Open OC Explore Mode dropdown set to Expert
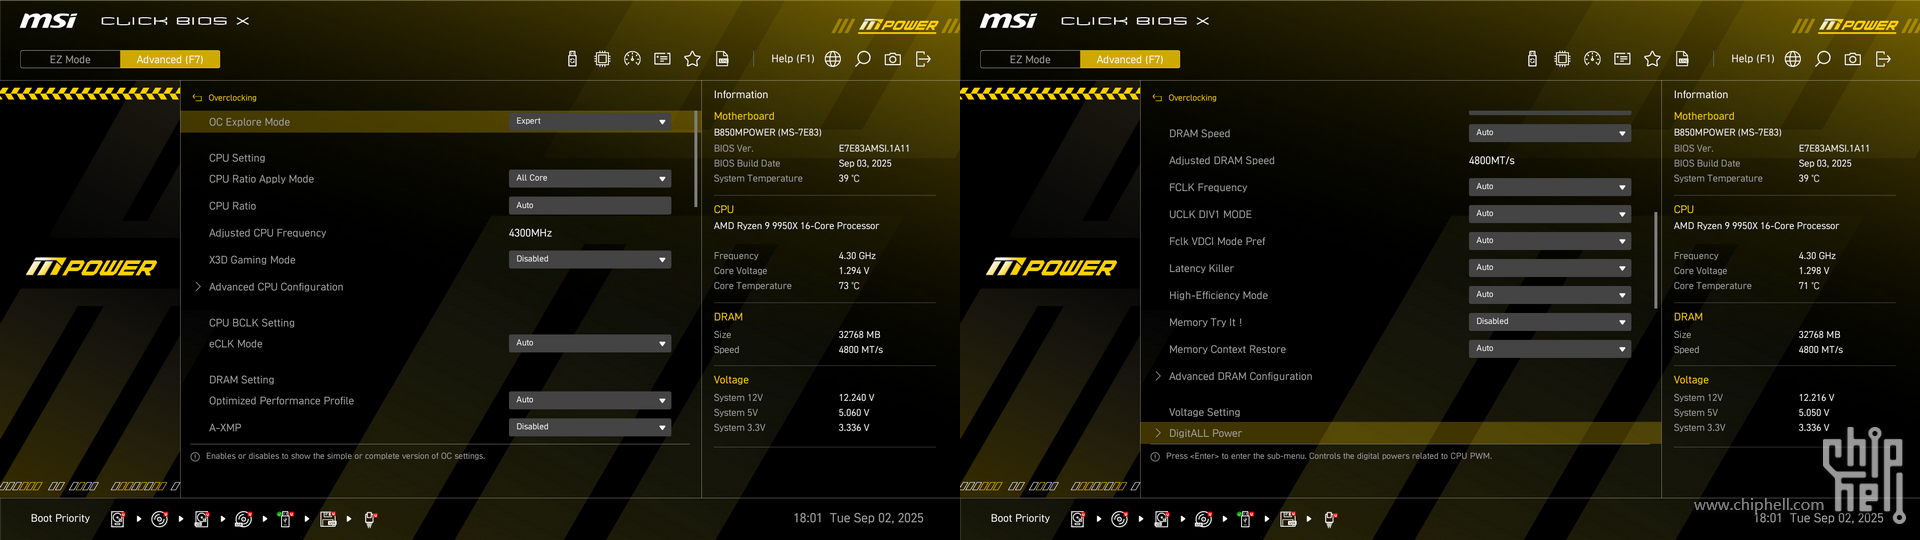This screenshot has width=1920, height=540. point(590,122)
